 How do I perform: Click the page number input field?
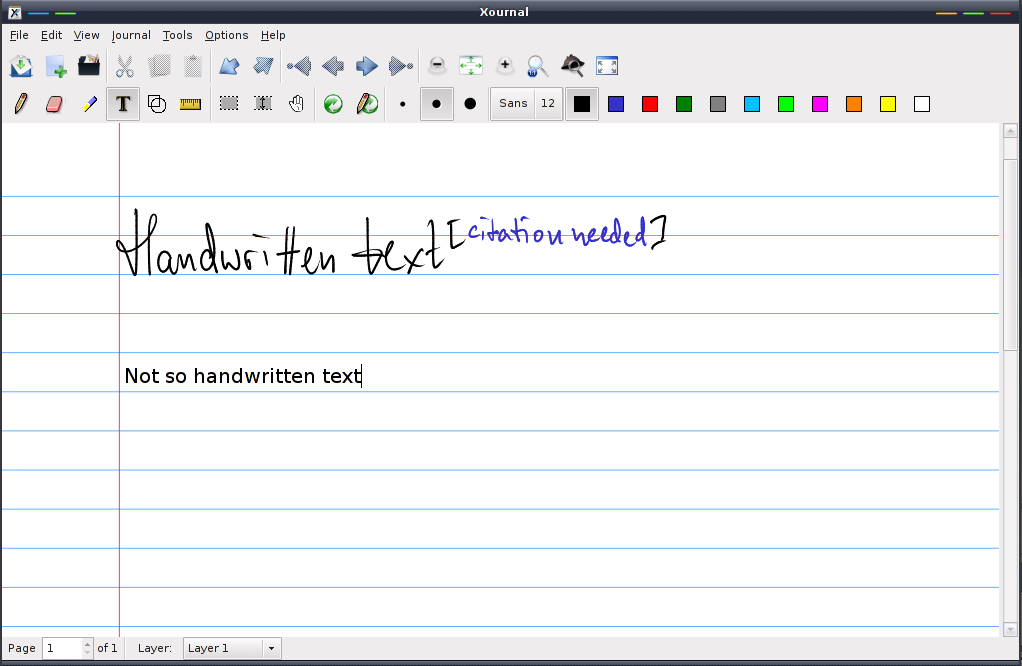click(x=62, y=648)
